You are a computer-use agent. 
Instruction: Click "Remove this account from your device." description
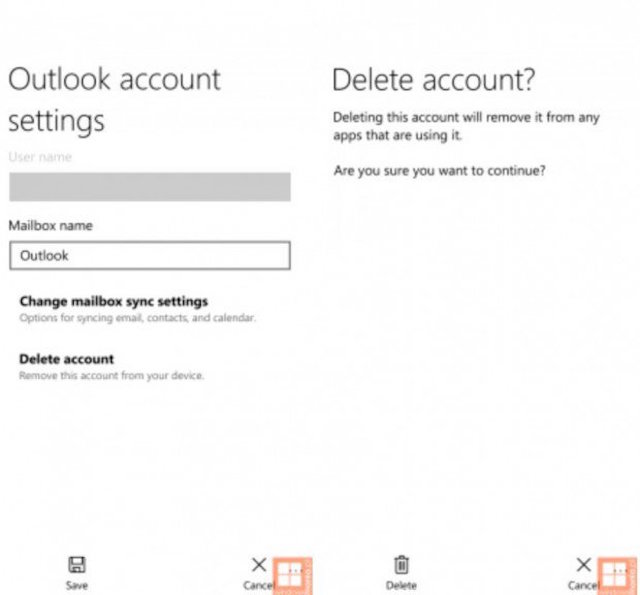click(x=111, y=375)
